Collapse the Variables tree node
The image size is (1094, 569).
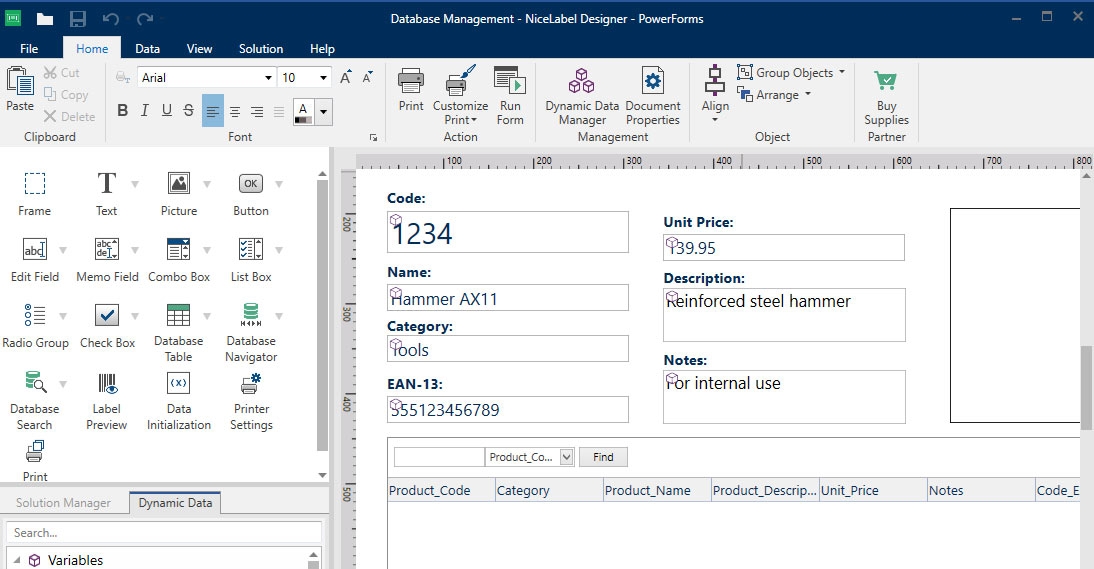(x=16, y=560)
